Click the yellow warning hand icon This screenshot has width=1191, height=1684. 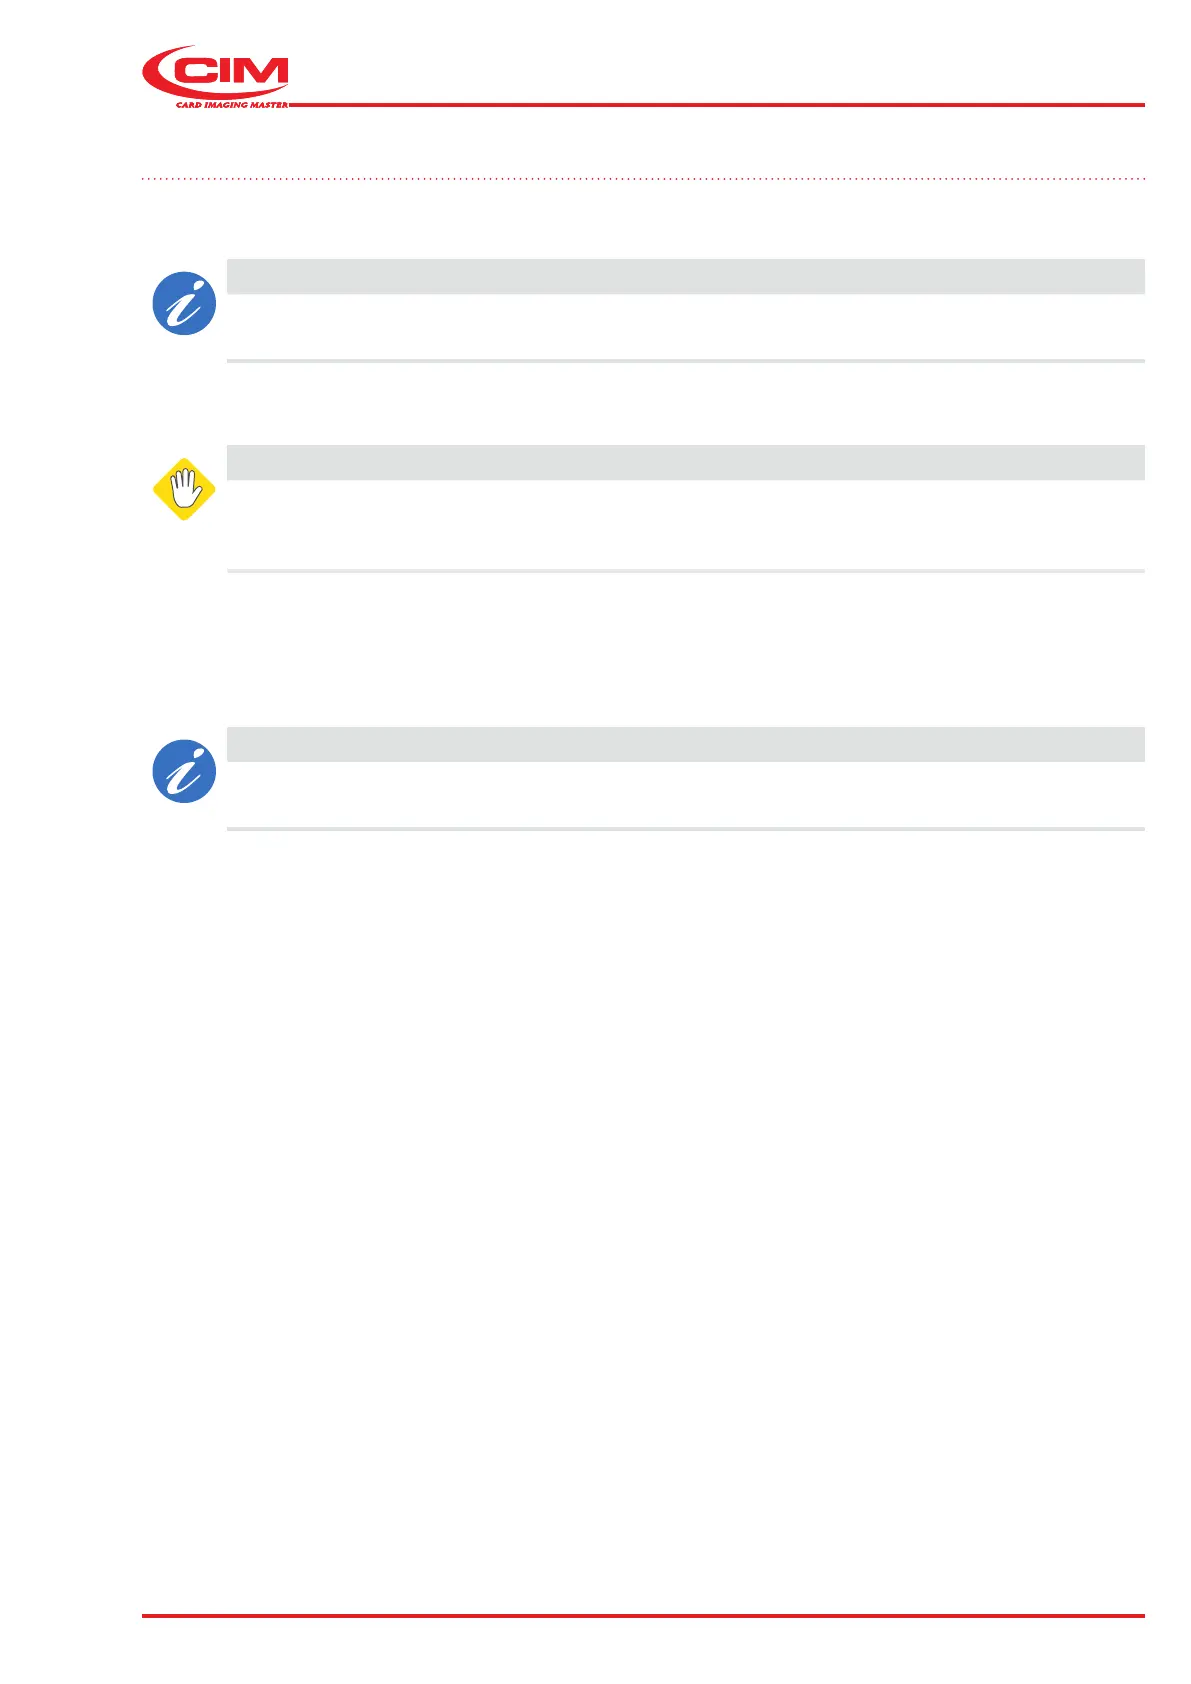184,490
